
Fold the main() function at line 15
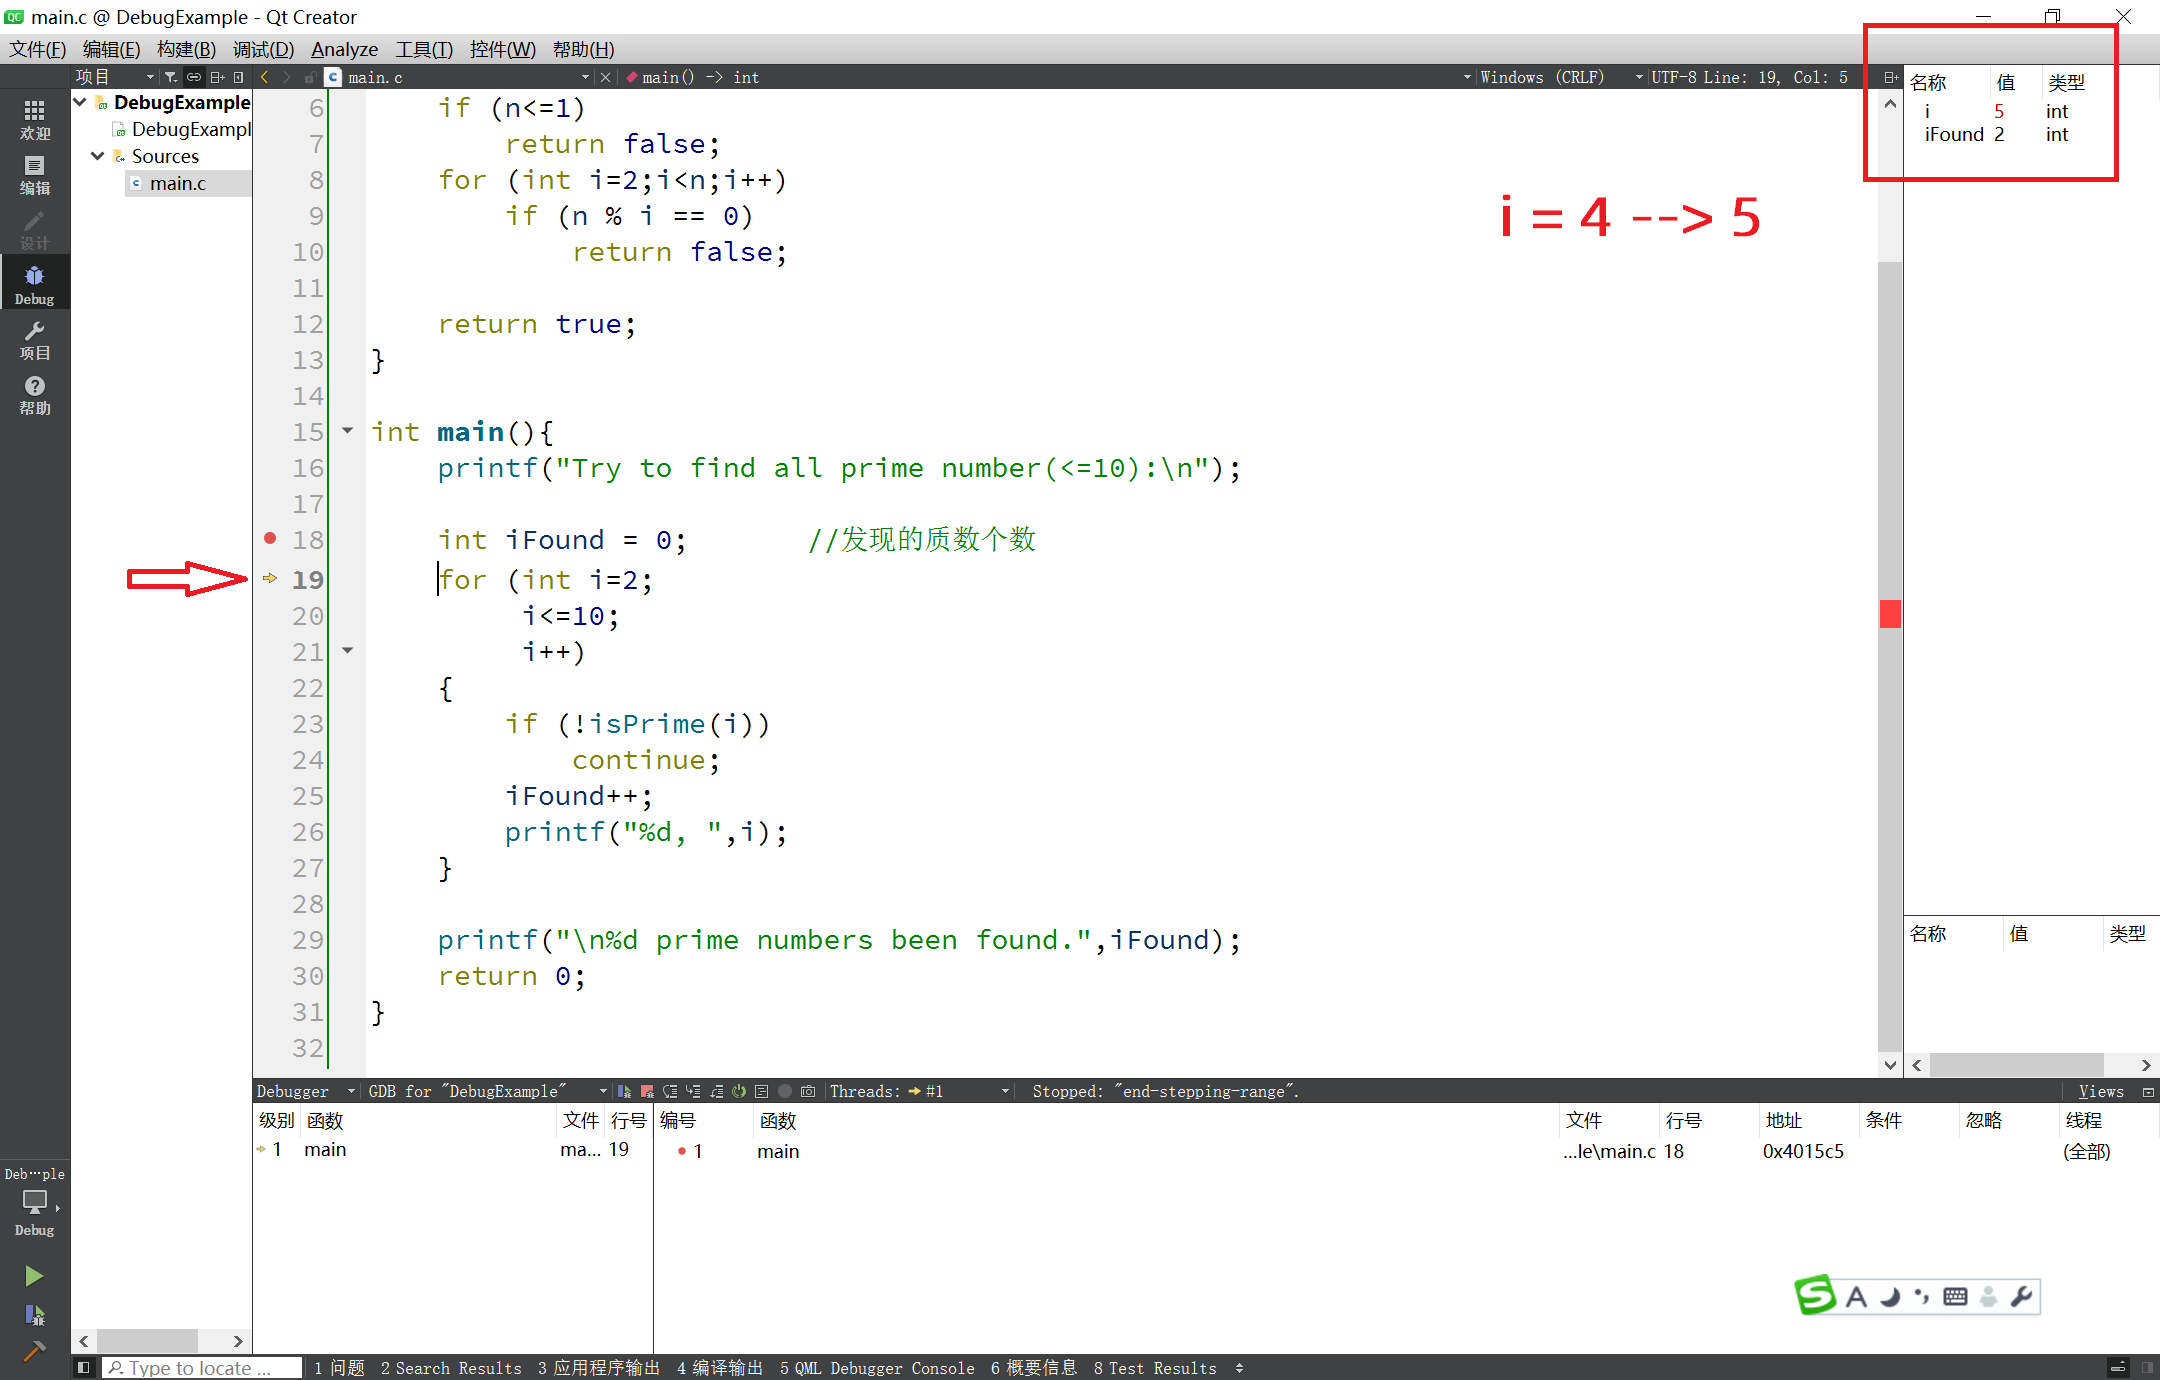point(348,431)
